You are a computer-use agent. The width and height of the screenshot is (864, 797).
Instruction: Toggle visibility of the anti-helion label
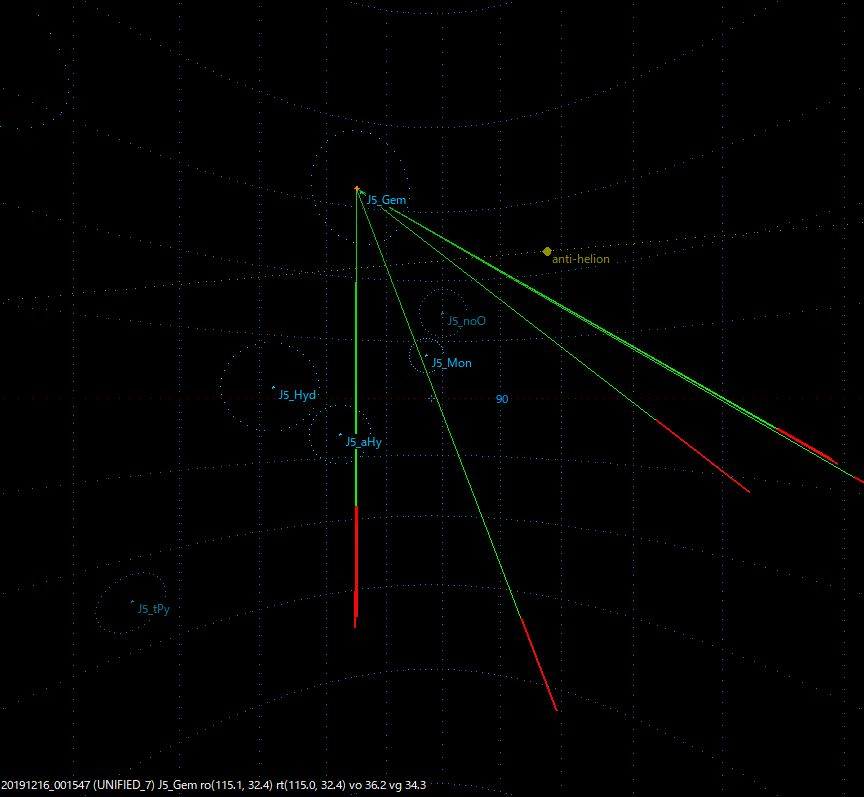pyautogui.click(x=580, y=258)
